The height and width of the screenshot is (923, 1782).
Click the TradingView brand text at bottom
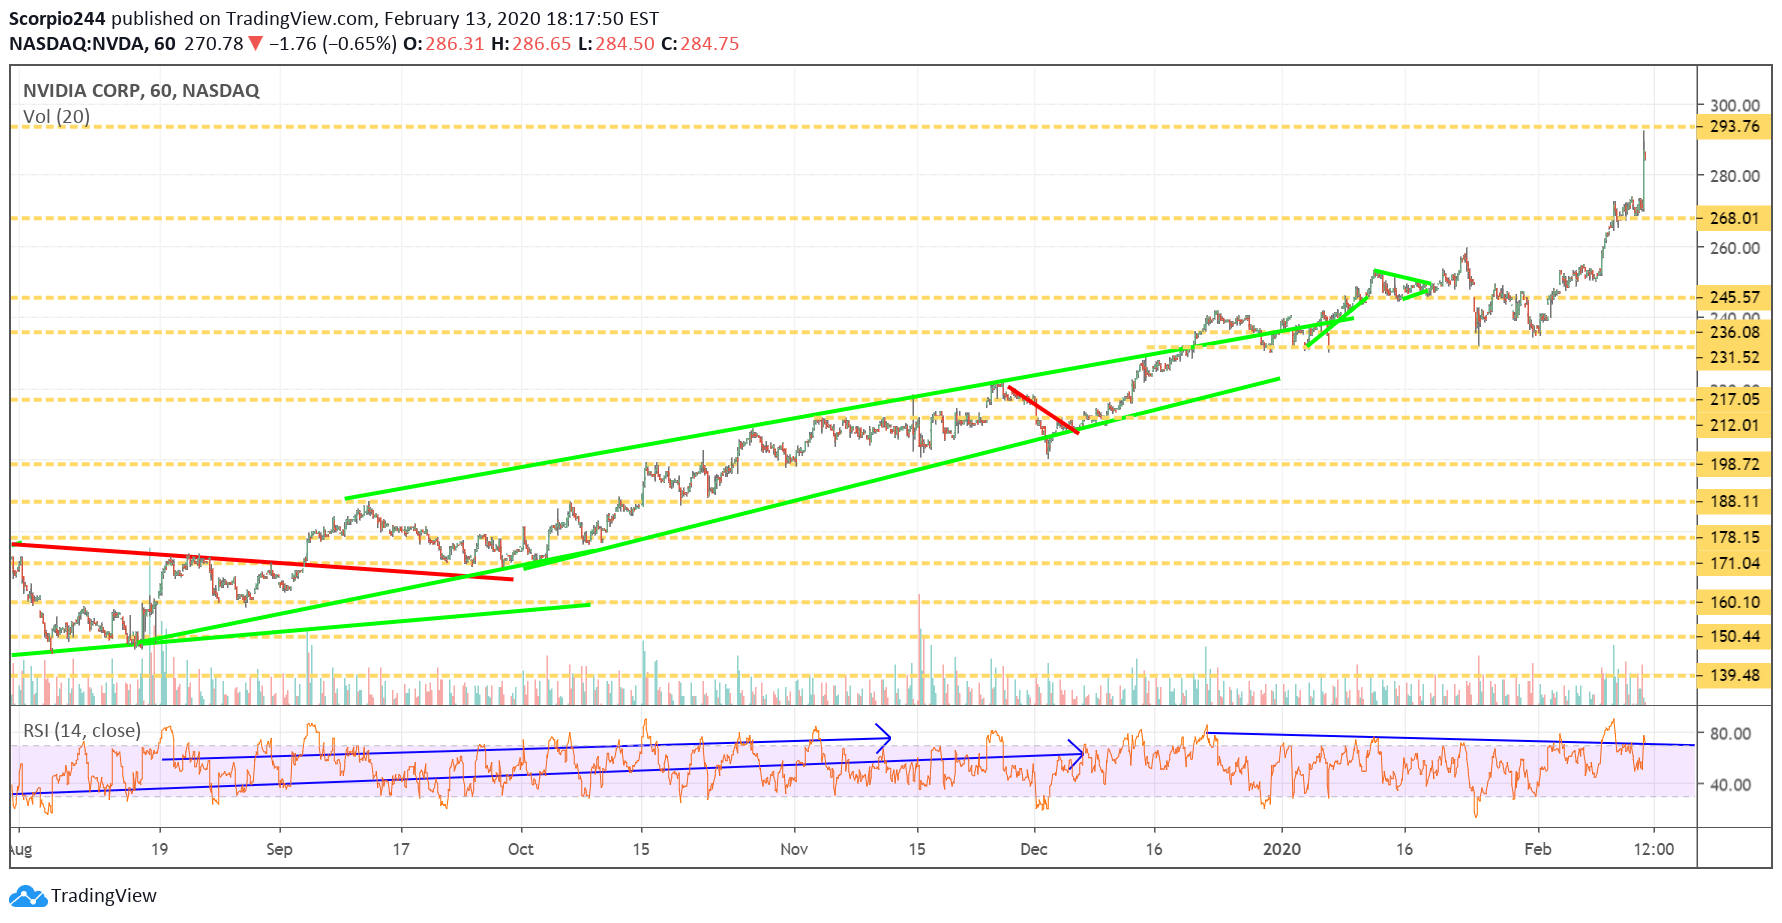(104, 896)
